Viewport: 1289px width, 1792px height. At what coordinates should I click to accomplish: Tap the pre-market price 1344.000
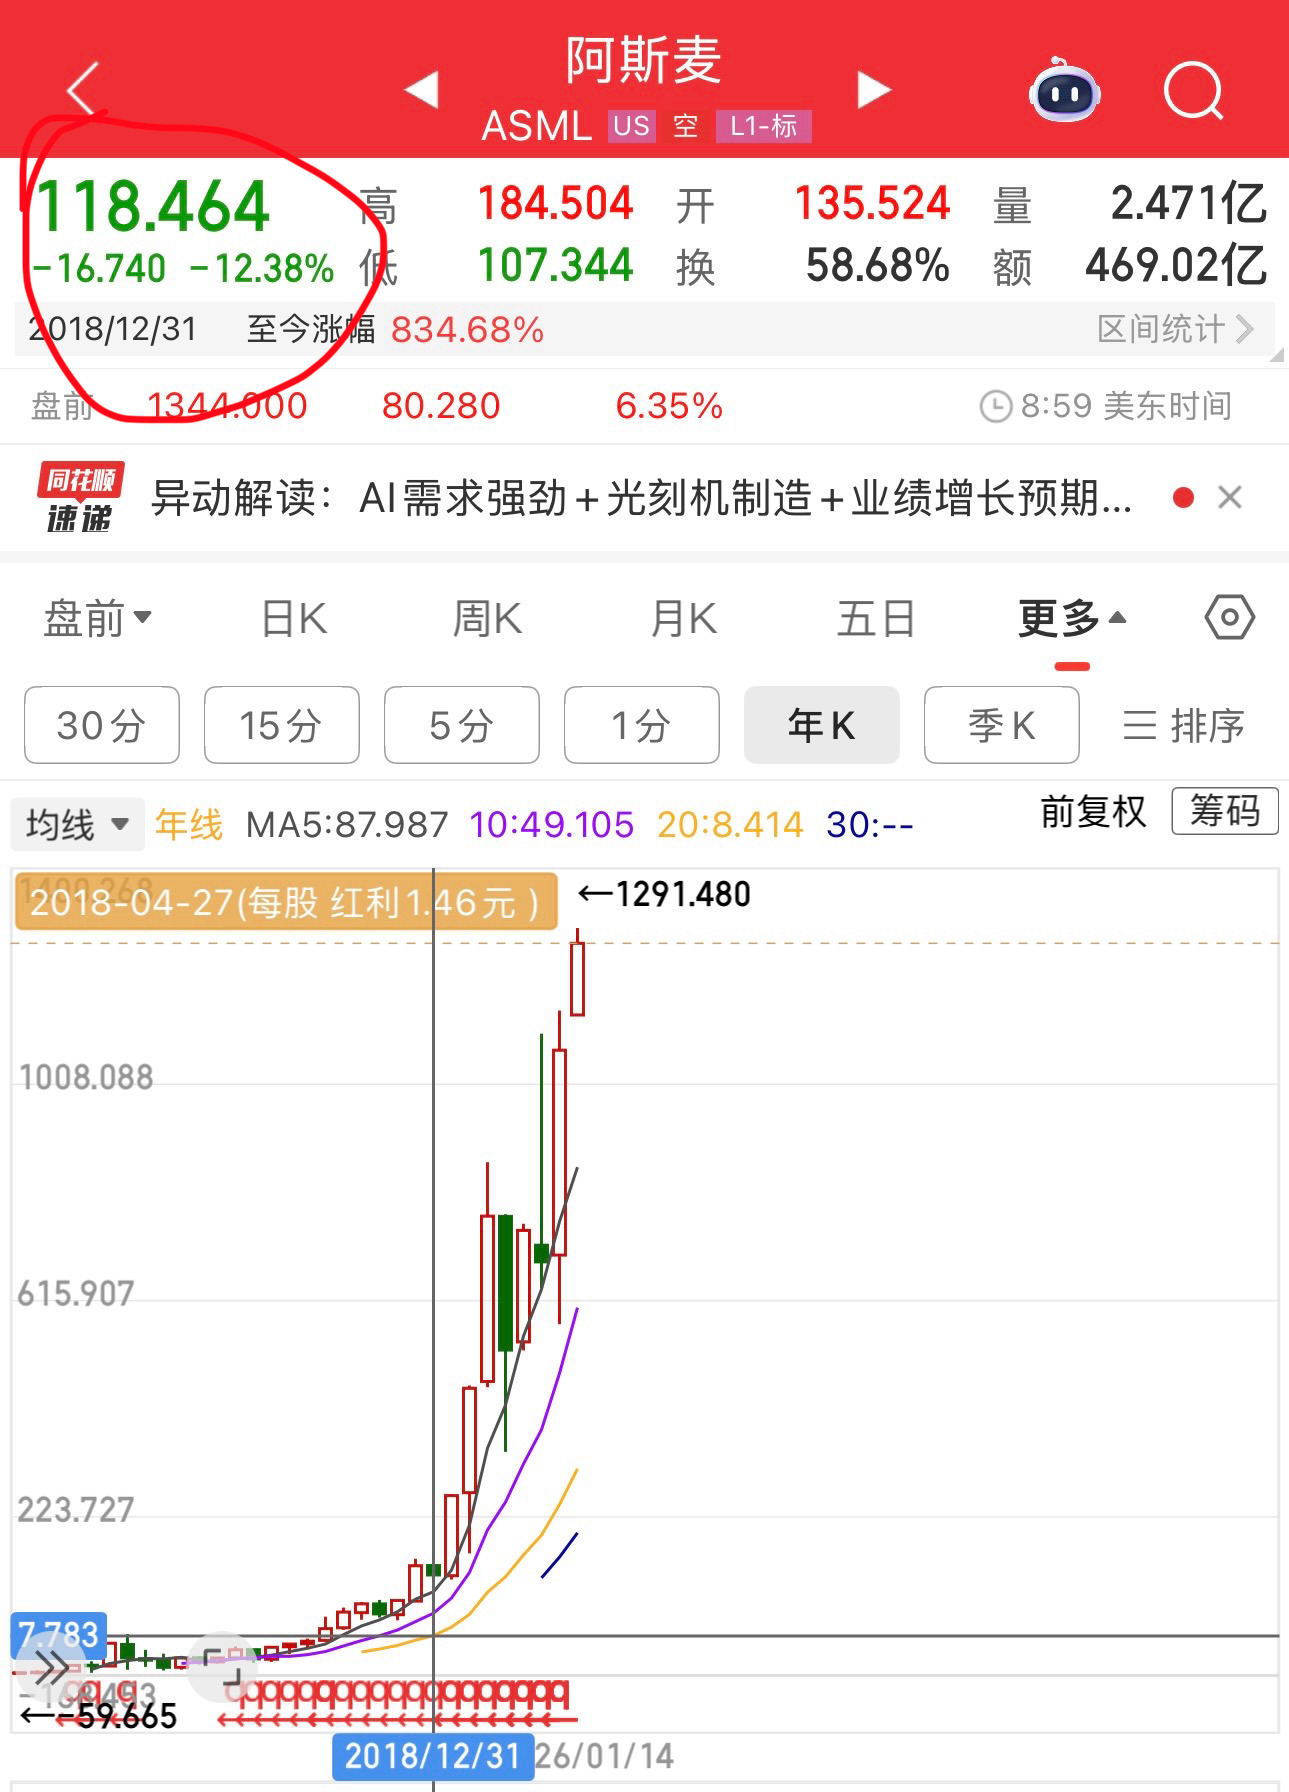(227, 406)
